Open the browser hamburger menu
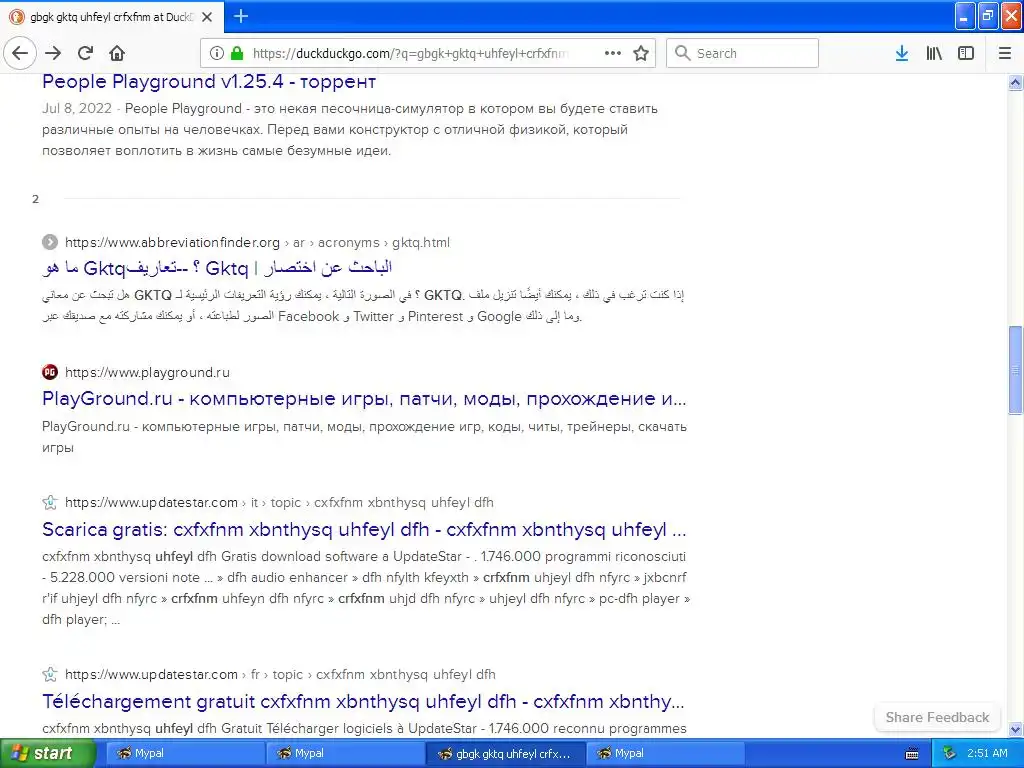The image size is (1024, 768). (x=1005, y=53)
